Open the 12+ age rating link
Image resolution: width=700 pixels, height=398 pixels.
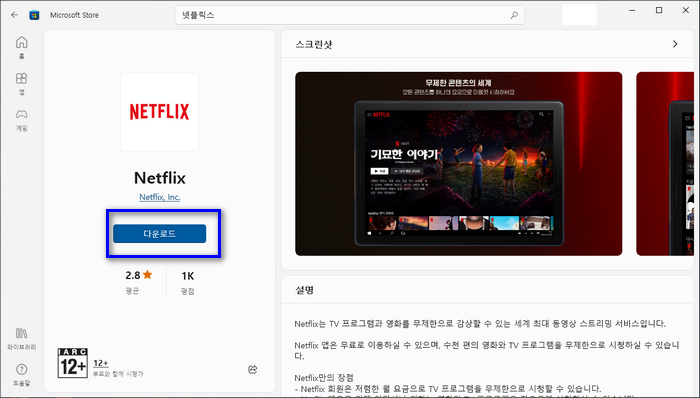(x=101, y=363)
